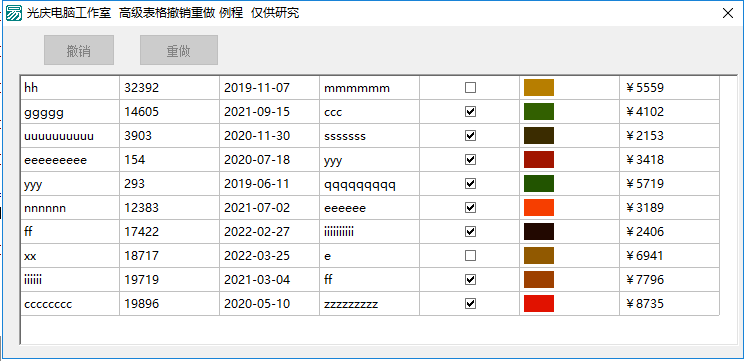The height and width of the screenshot is (361, 746).
Task: Select the cell containing sssssss
Action: [x=369, y=136]
